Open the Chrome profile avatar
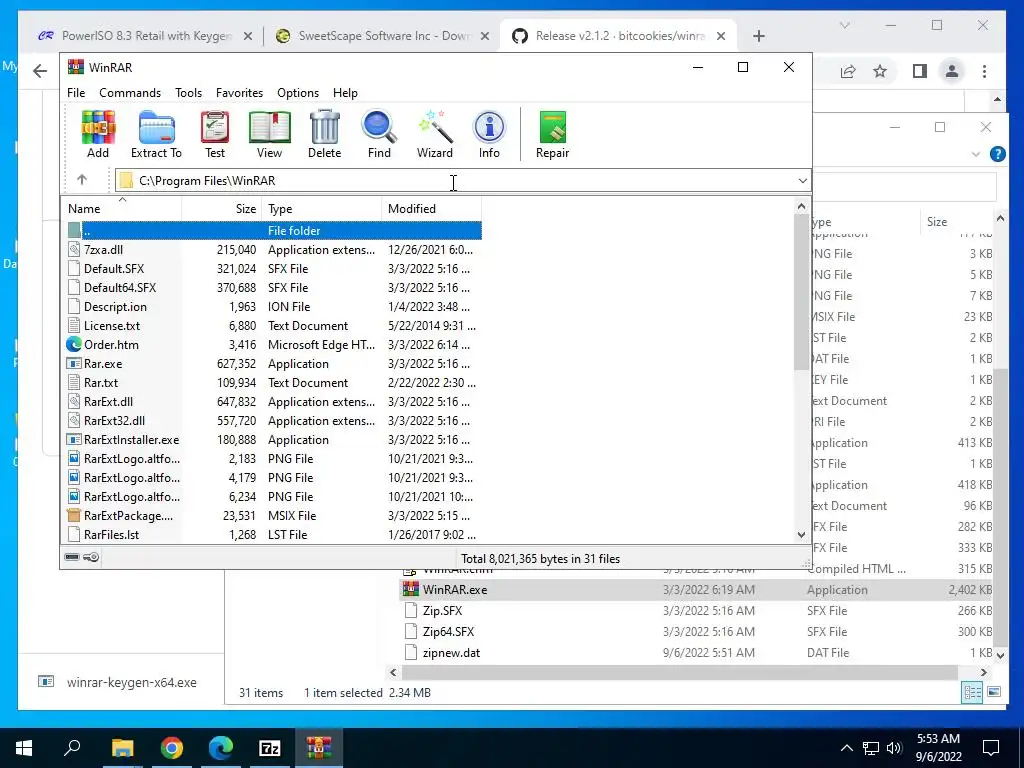Image resolution: width=1024 pixels, height=768 pixels. 952,71
